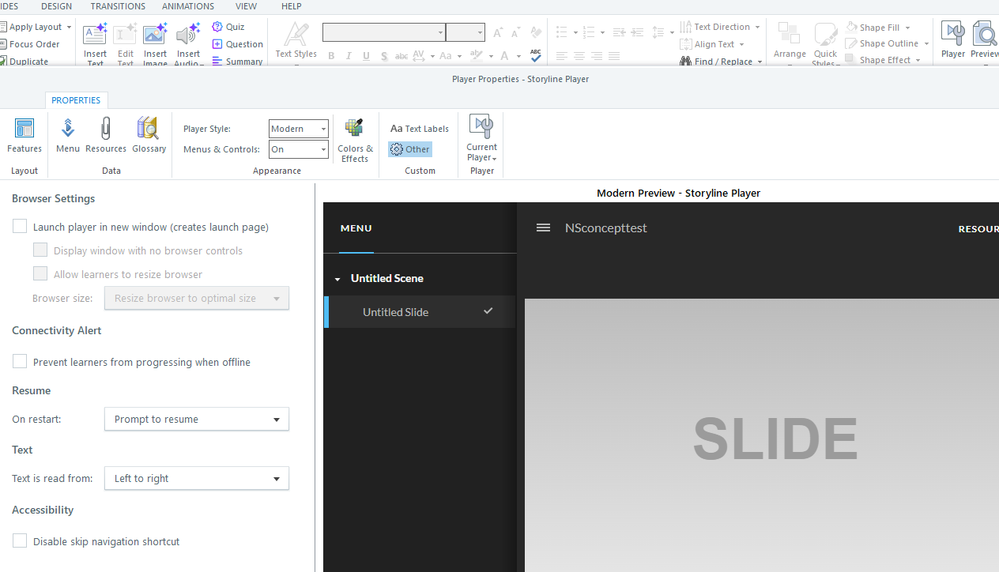Open Colors & Effects settings

354,140
